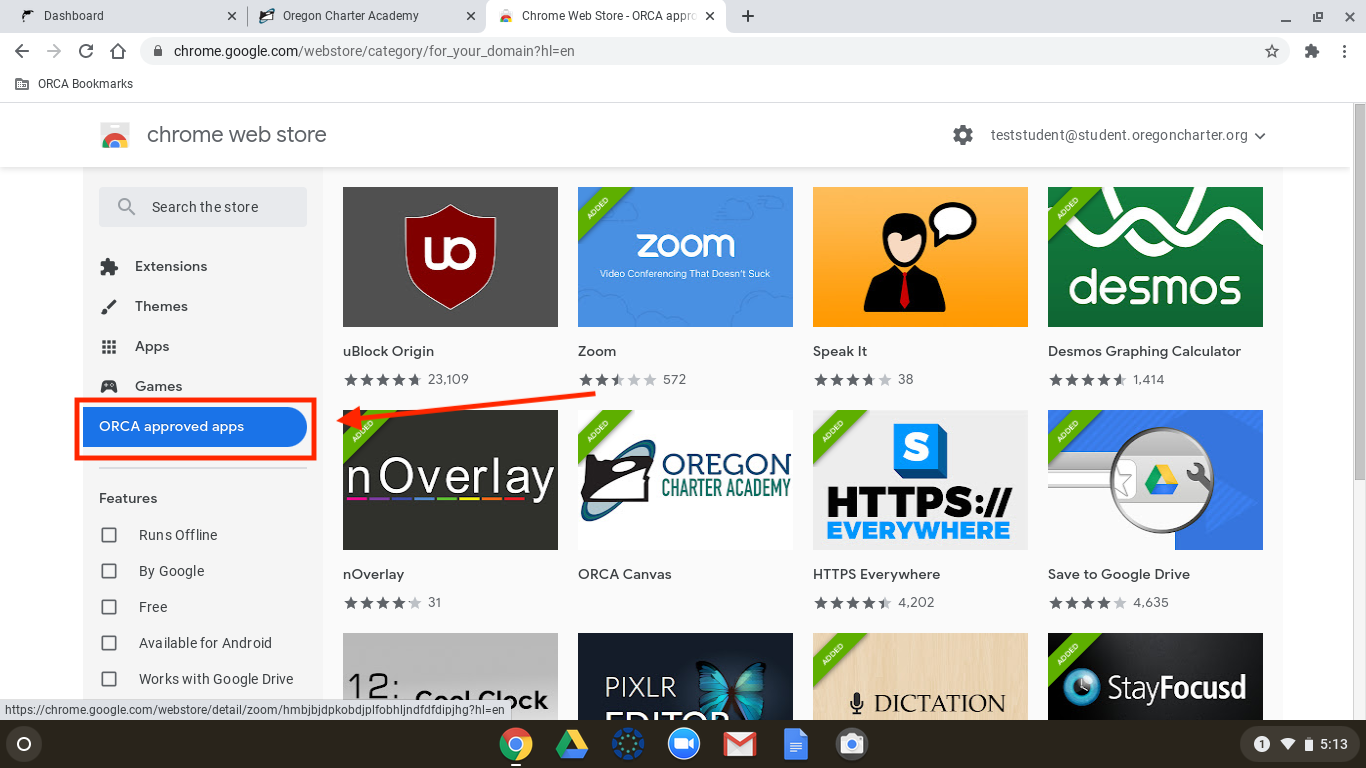Open the ORCA Canvas app thumbnail
Image resolution: width=1366 pixels, height=768 pixels.
coord(685,480)
